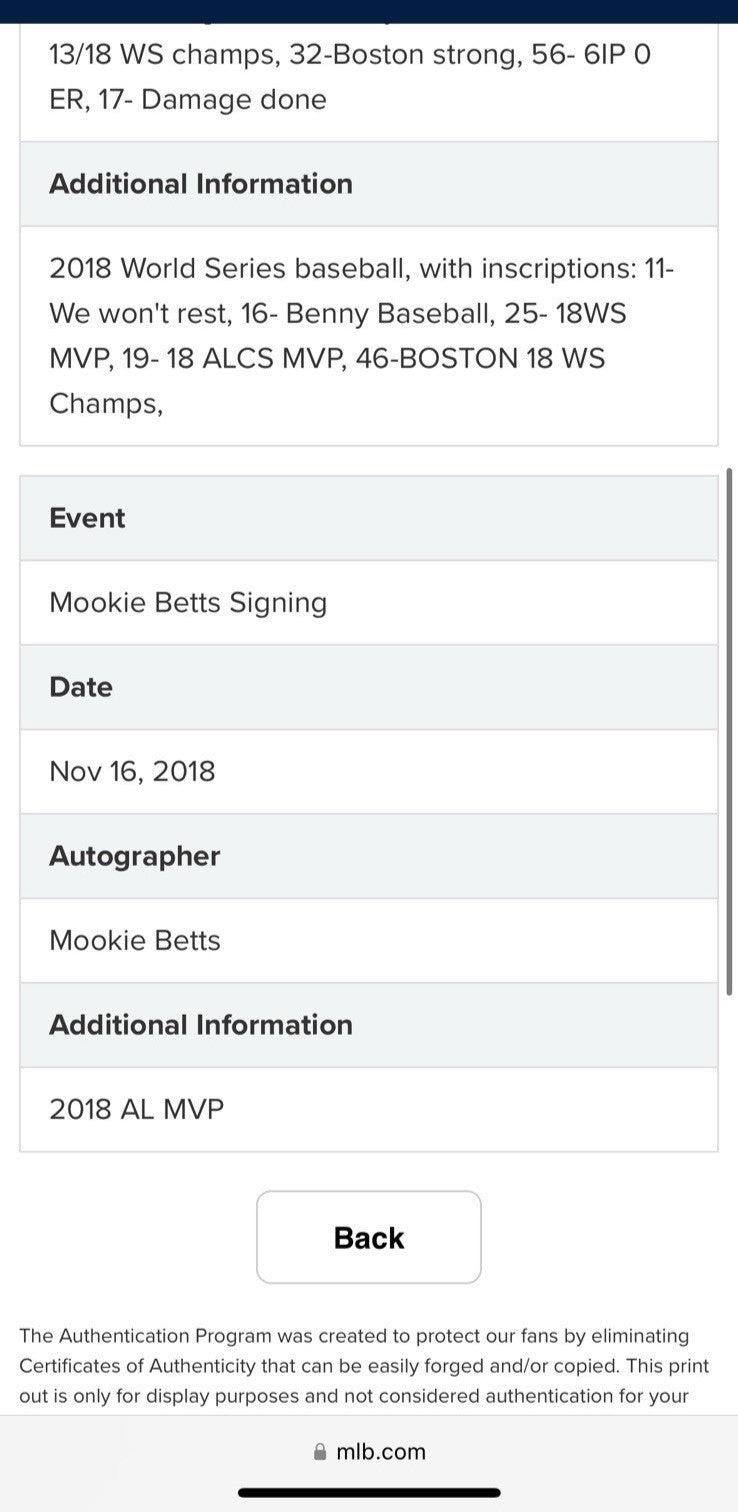The image size is (738, 1512).
Task: Select the Date header row
Action: (x=368, y=687)
